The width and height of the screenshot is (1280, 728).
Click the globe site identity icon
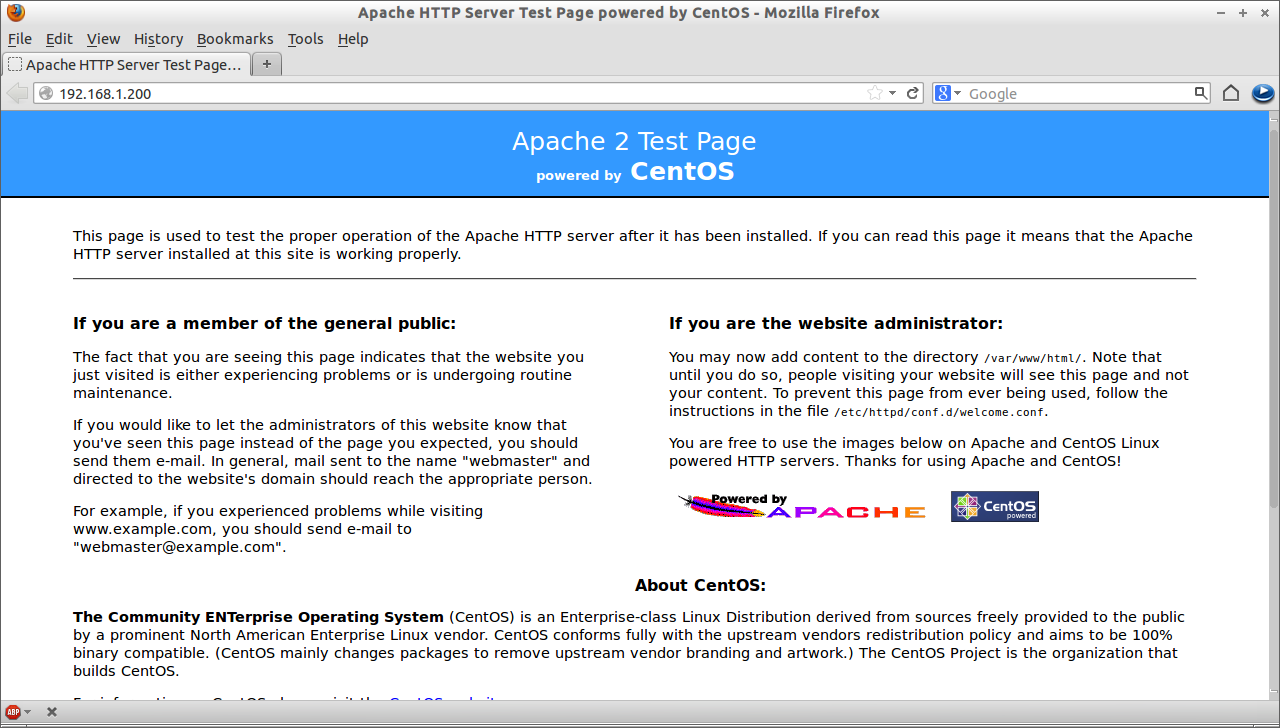click(45, 93)
